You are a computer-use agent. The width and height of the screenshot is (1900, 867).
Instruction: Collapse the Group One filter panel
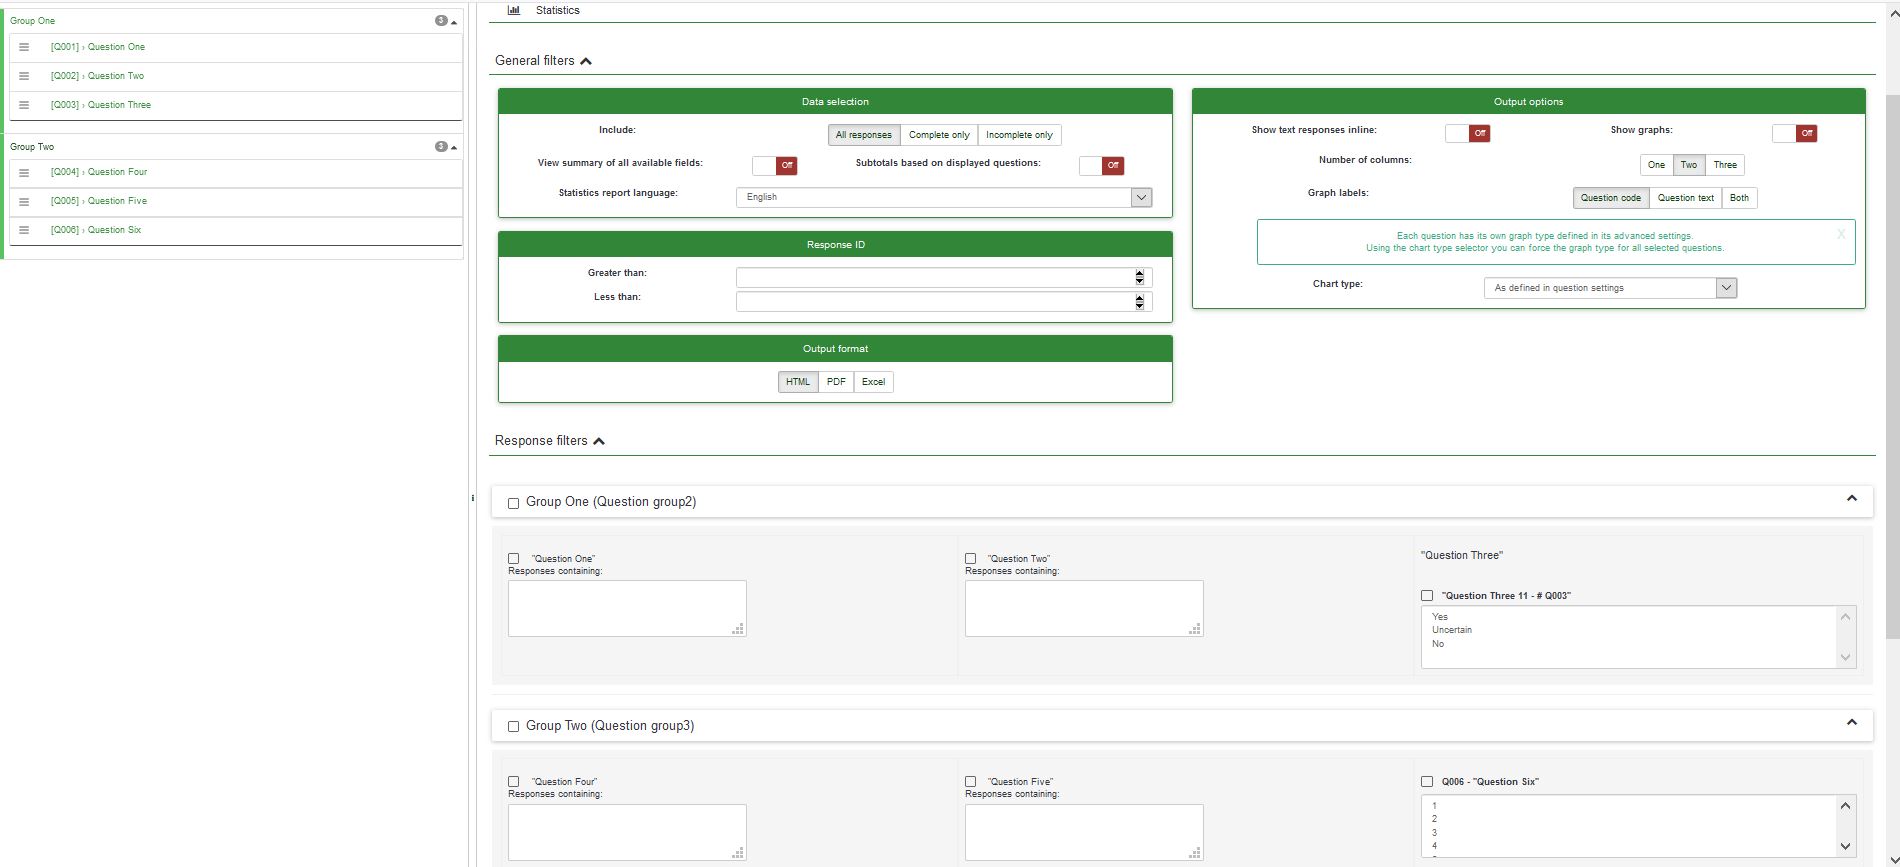click(x=1851, y=499)
